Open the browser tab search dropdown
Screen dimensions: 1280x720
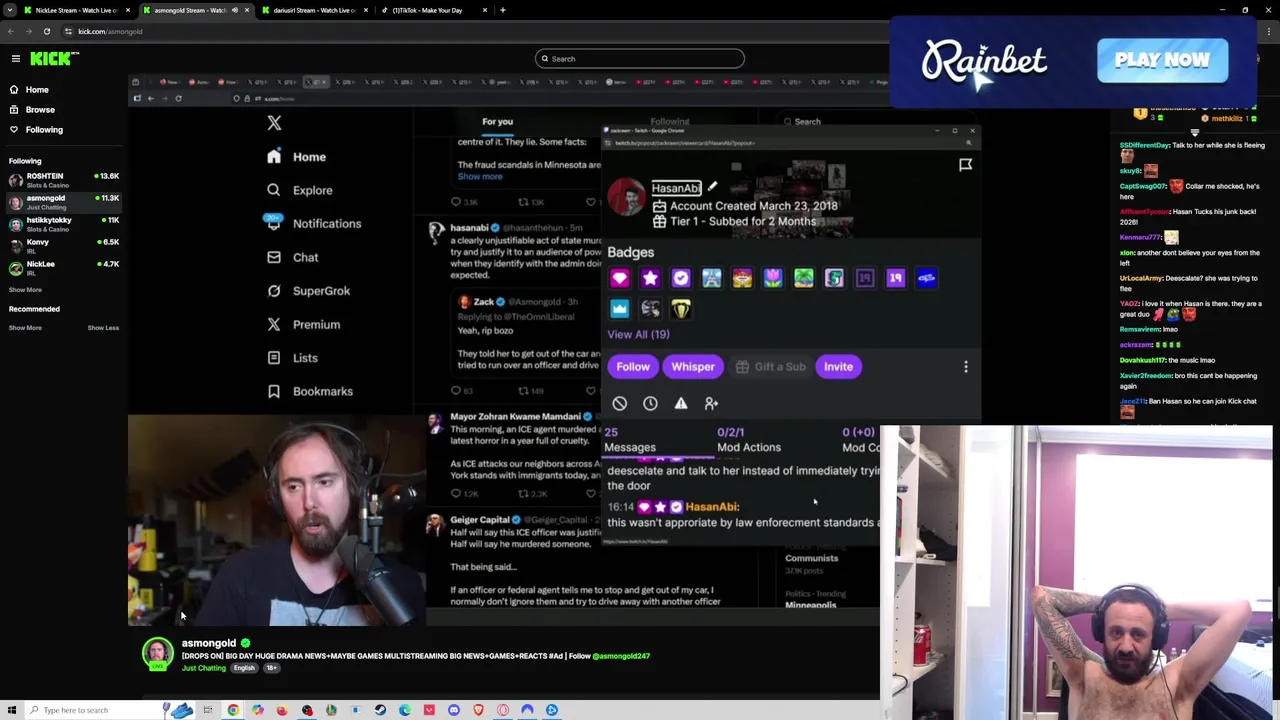(x=11, y=10)
